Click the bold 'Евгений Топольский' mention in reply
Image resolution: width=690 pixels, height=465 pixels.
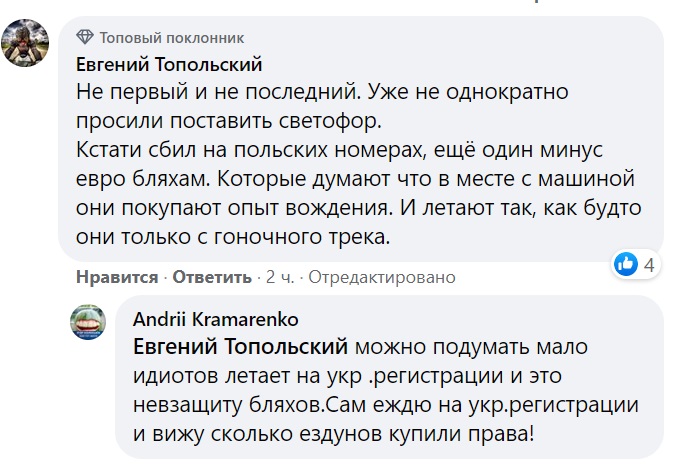click(x=240, y=346)
